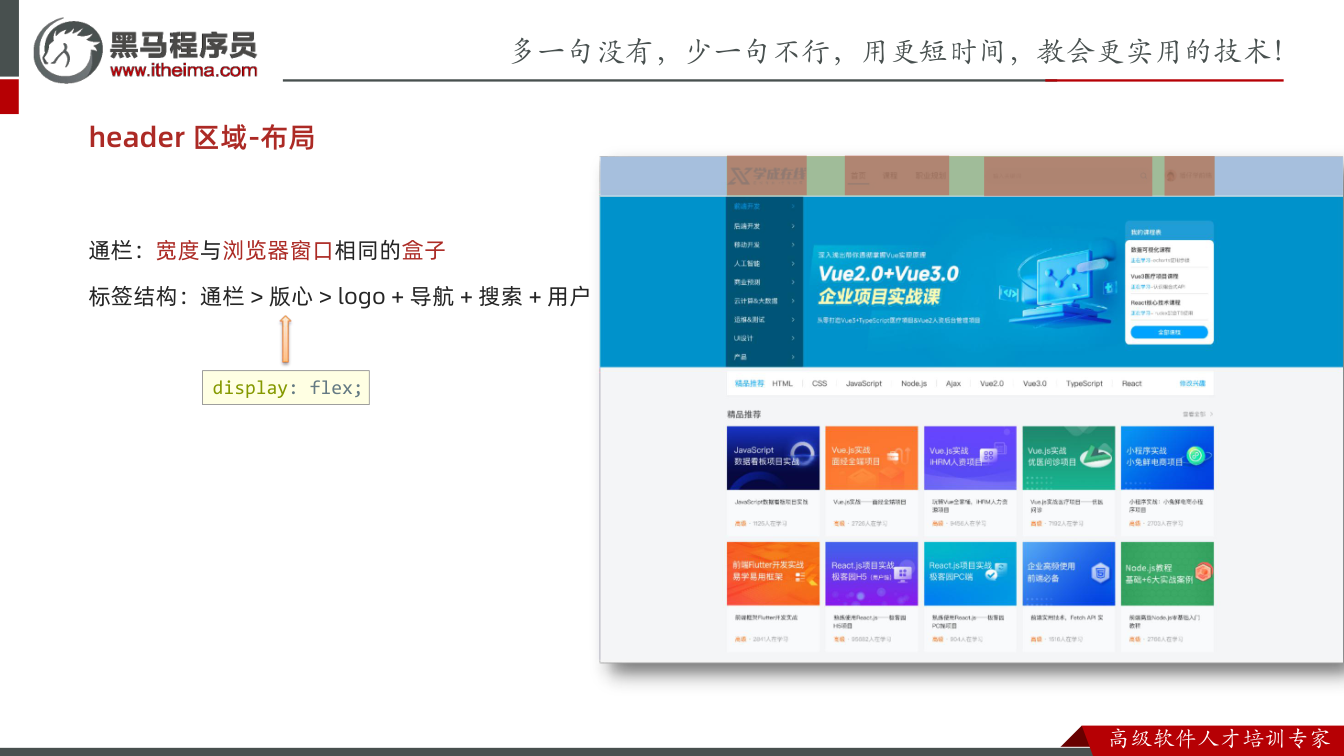Open the www.itheima.com link
Image resolution: width=1344 pixels, height=756 pixels.
point(183,70)
